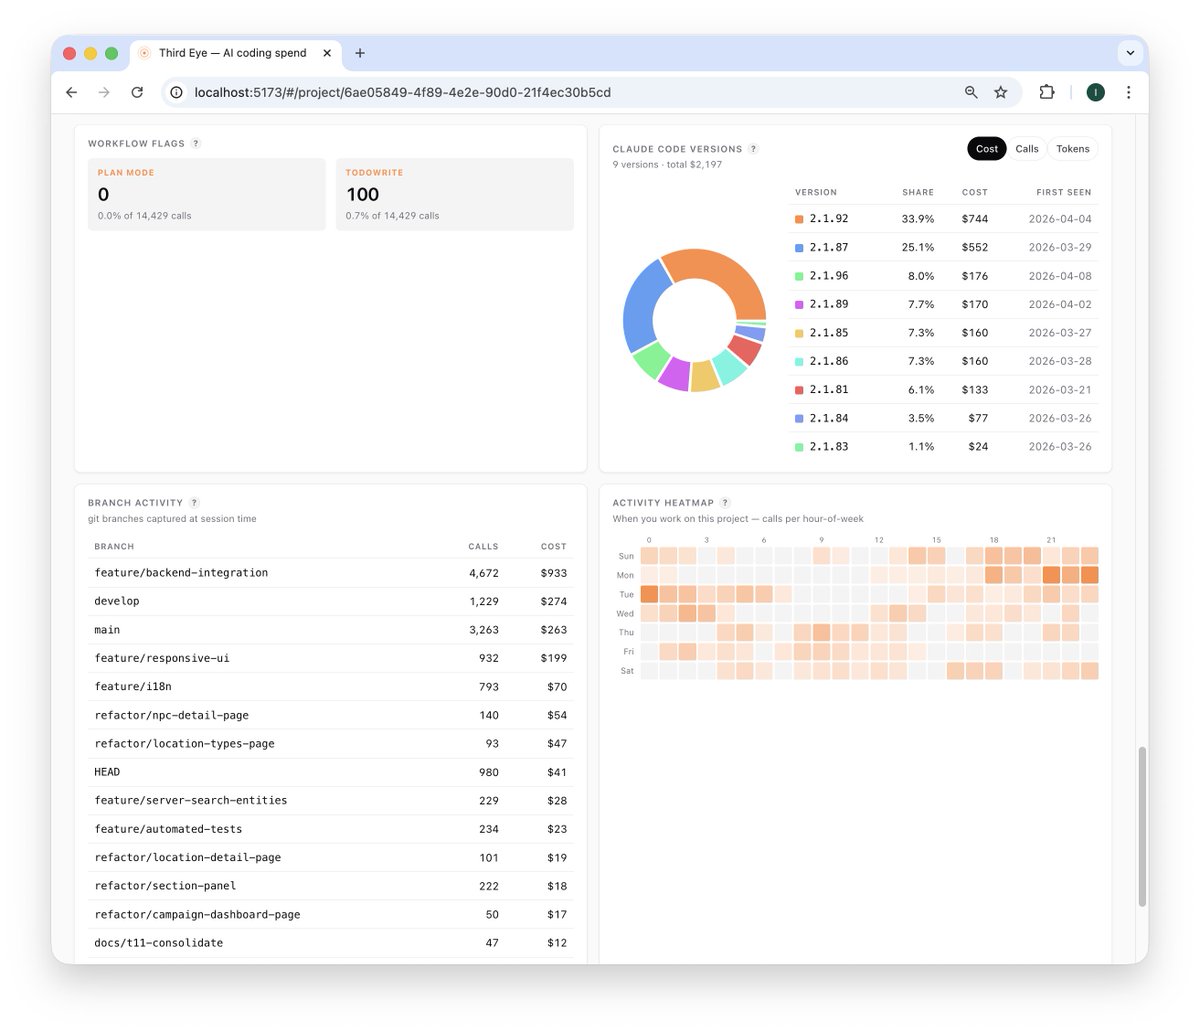Select the refactor/campaign-dashboard-page branch row
Image resolution: width=1200 pixels, height=1032 pixels.
(331, 915)
